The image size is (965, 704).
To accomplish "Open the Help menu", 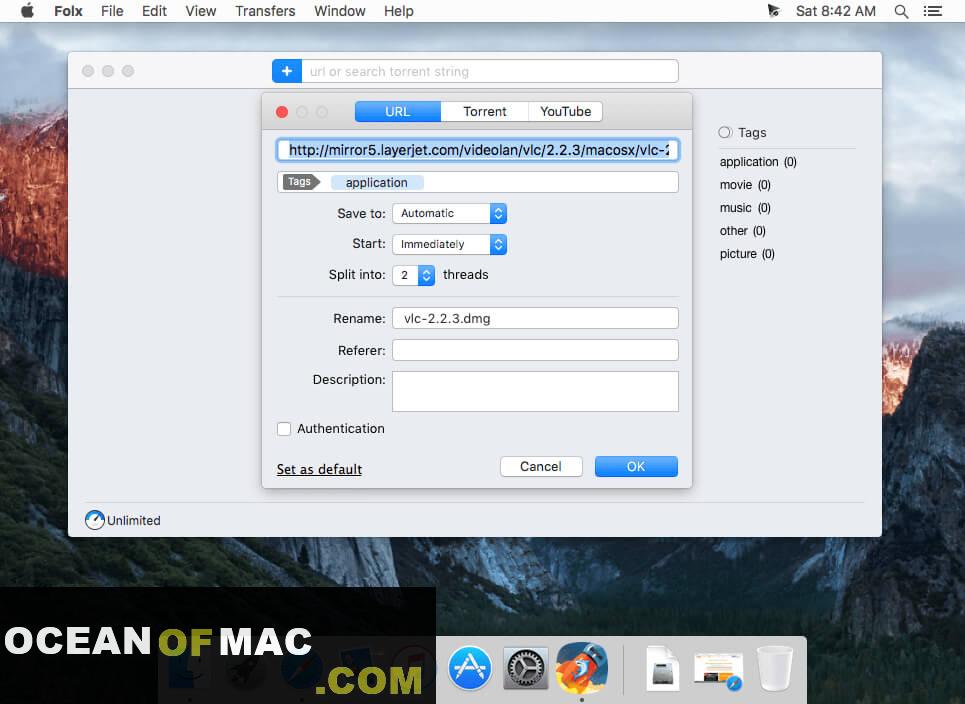I will pos(399,11).
